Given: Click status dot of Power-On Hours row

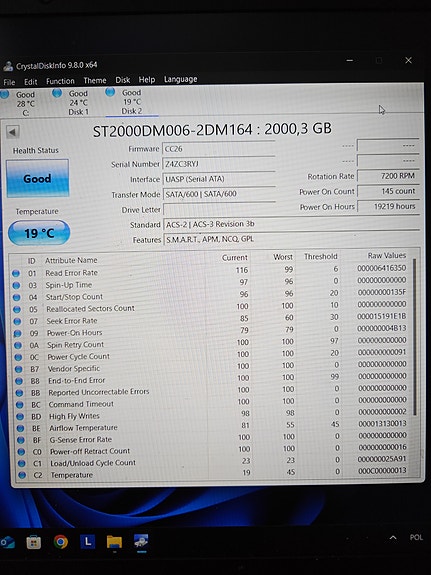Looking at the screenshot, I should click(18, 334).
